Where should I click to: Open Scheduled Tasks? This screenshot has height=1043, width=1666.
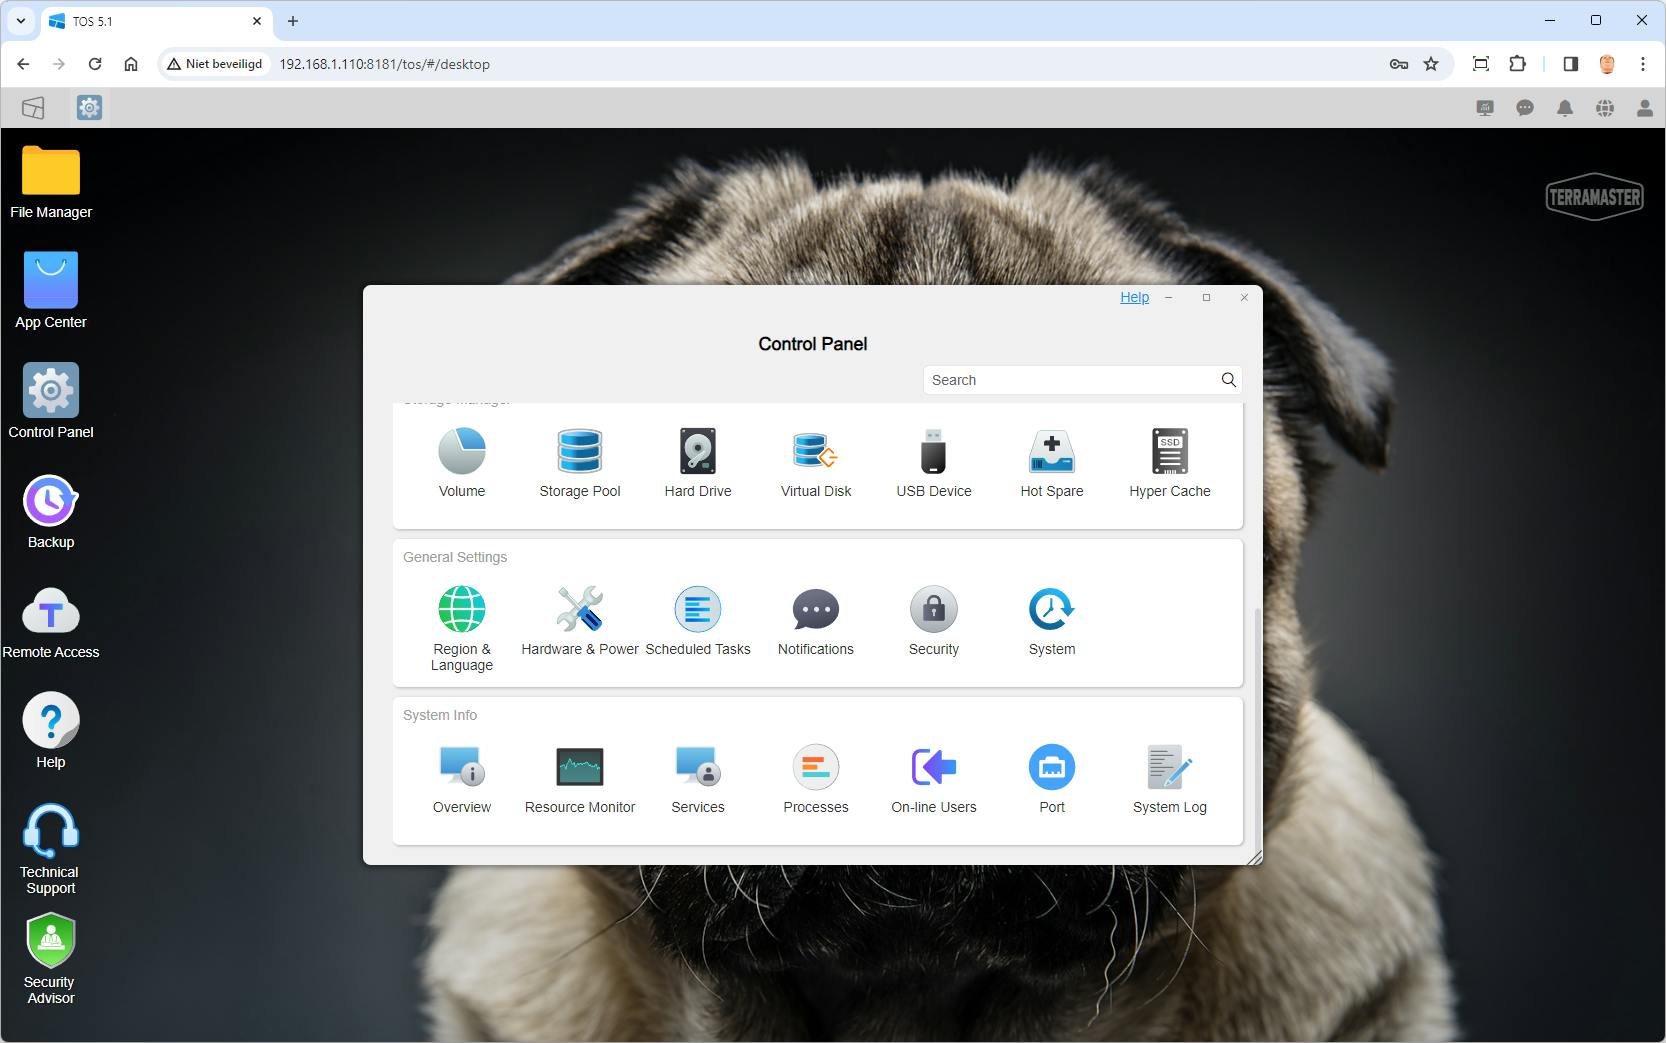[x=698, y=621]
